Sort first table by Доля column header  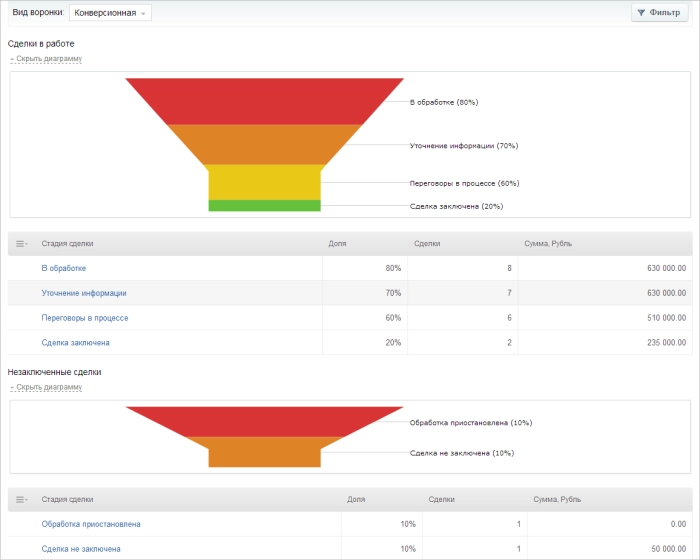pos(338,244)
